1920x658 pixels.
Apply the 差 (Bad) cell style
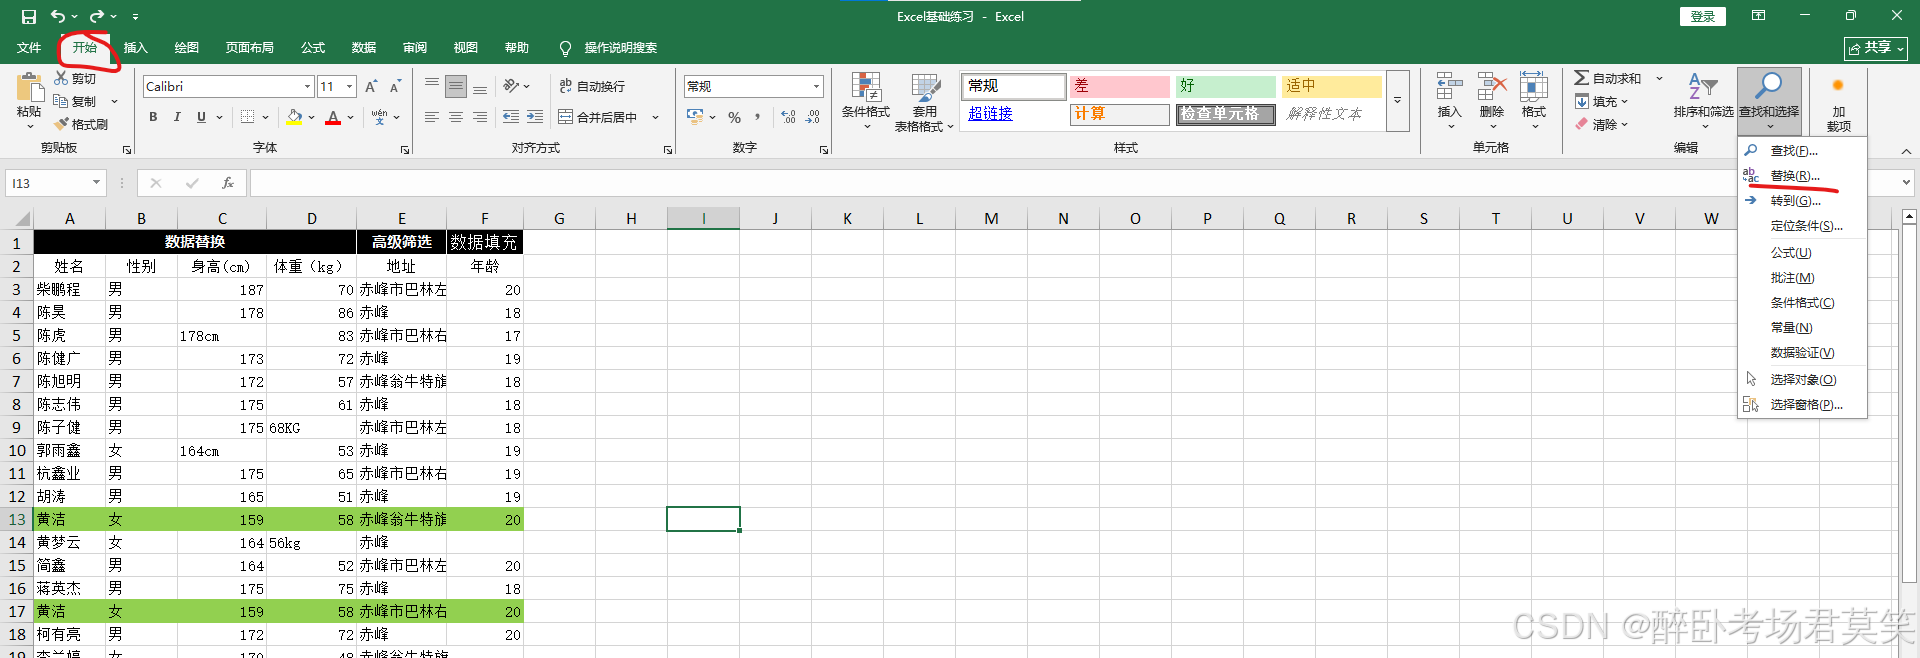(1119, 86)
